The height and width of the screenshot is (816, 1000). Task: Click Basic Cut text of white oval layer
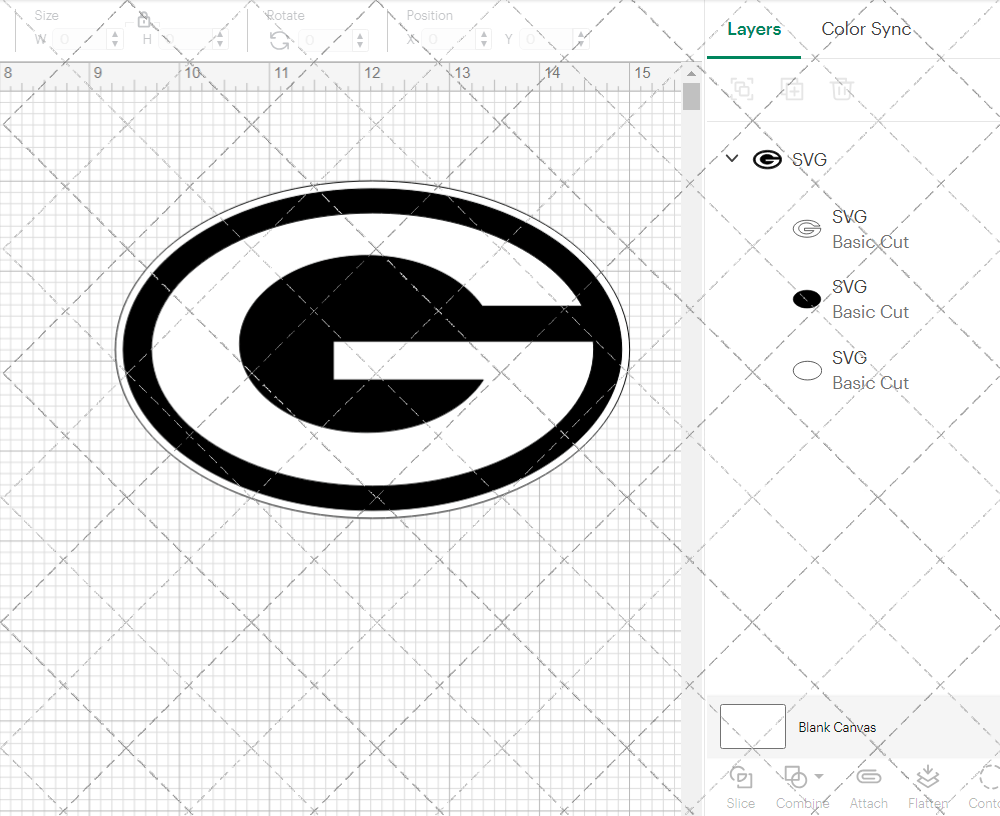tap(871, 383)
